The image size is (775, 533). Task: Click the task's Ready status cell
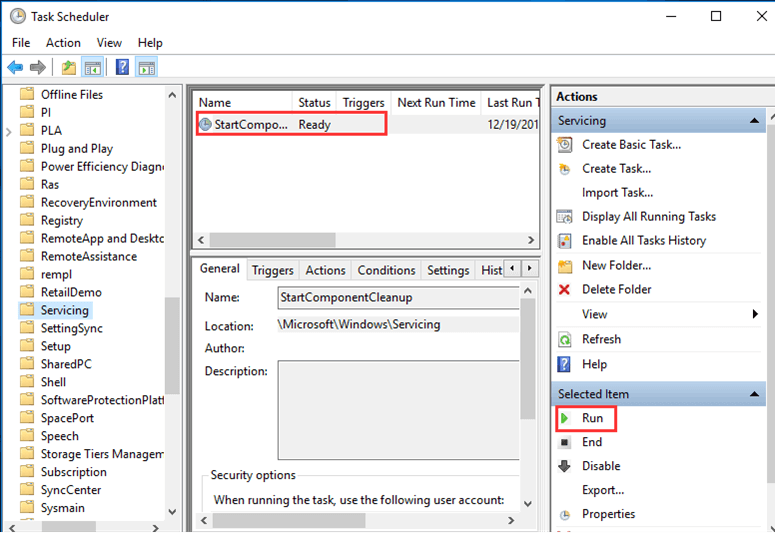click(x=314, y=125)
